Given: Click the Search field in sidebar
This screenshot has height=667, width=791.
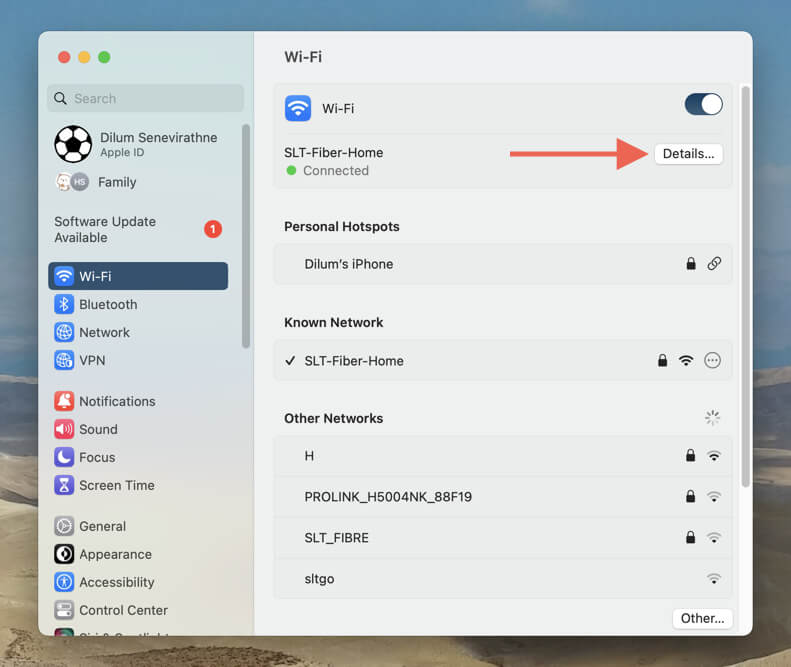Looking at the screenshot, I should 145,98.
